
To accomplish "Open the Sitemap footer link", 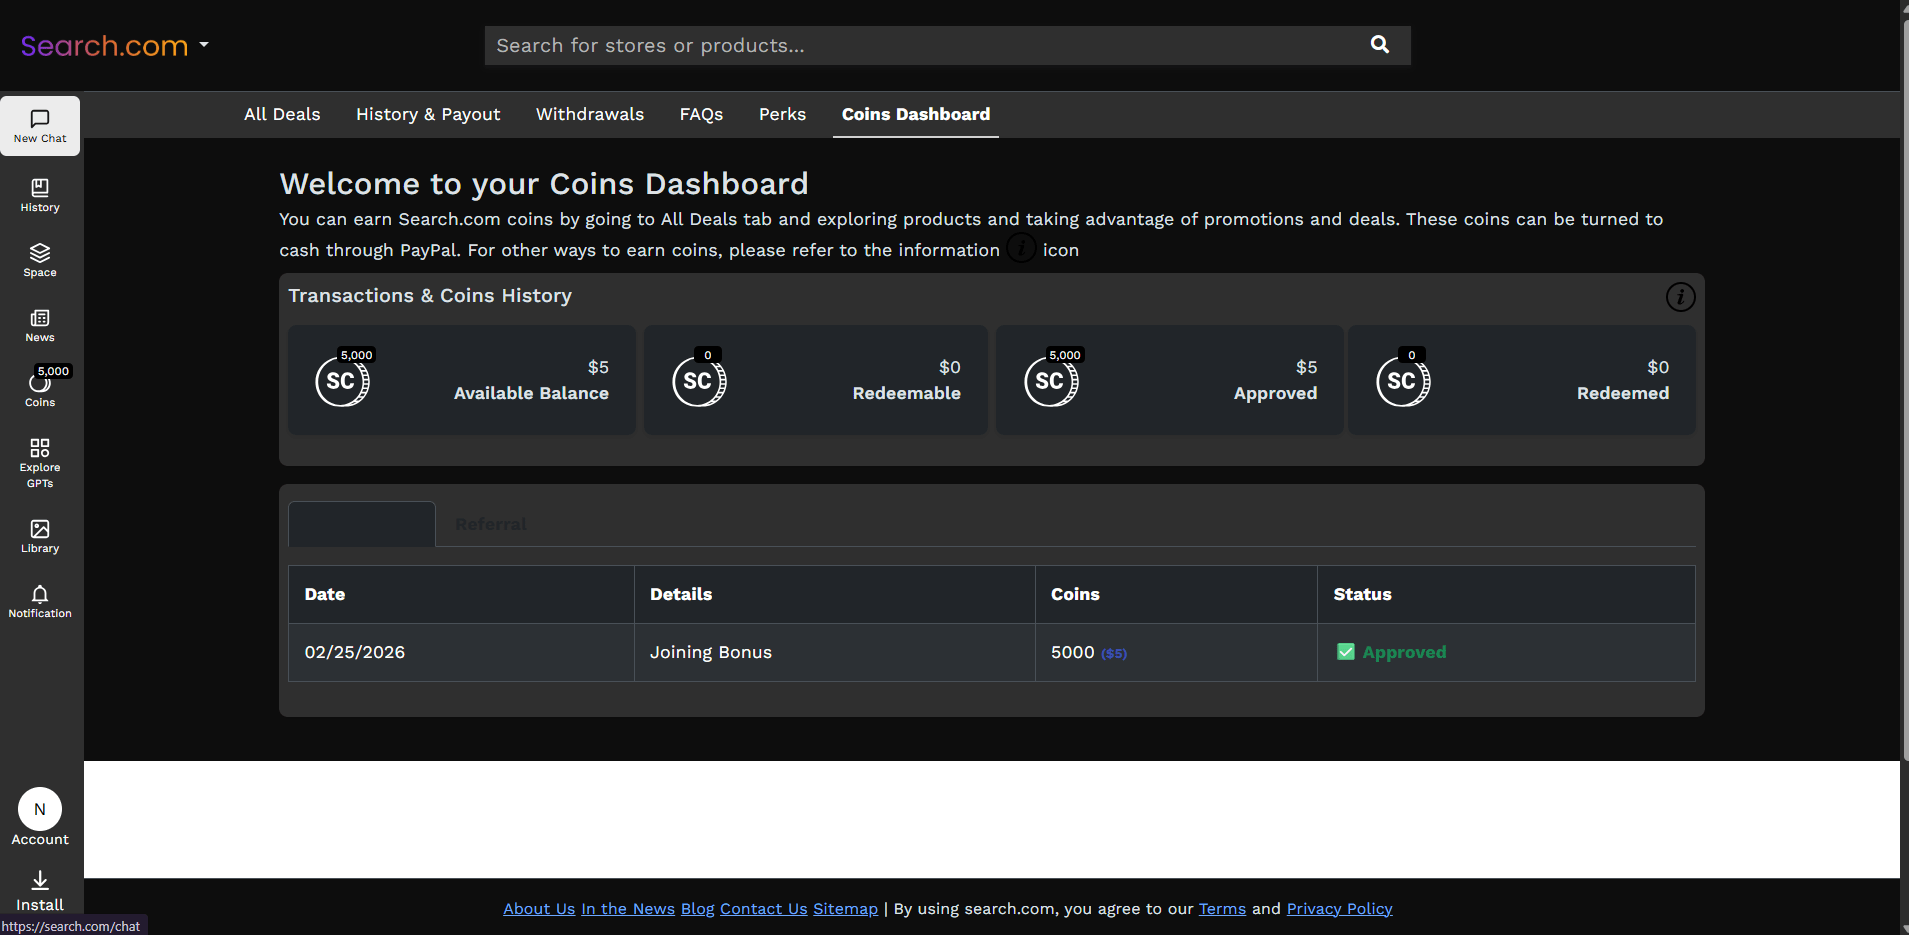I will [x=845, y=908].
